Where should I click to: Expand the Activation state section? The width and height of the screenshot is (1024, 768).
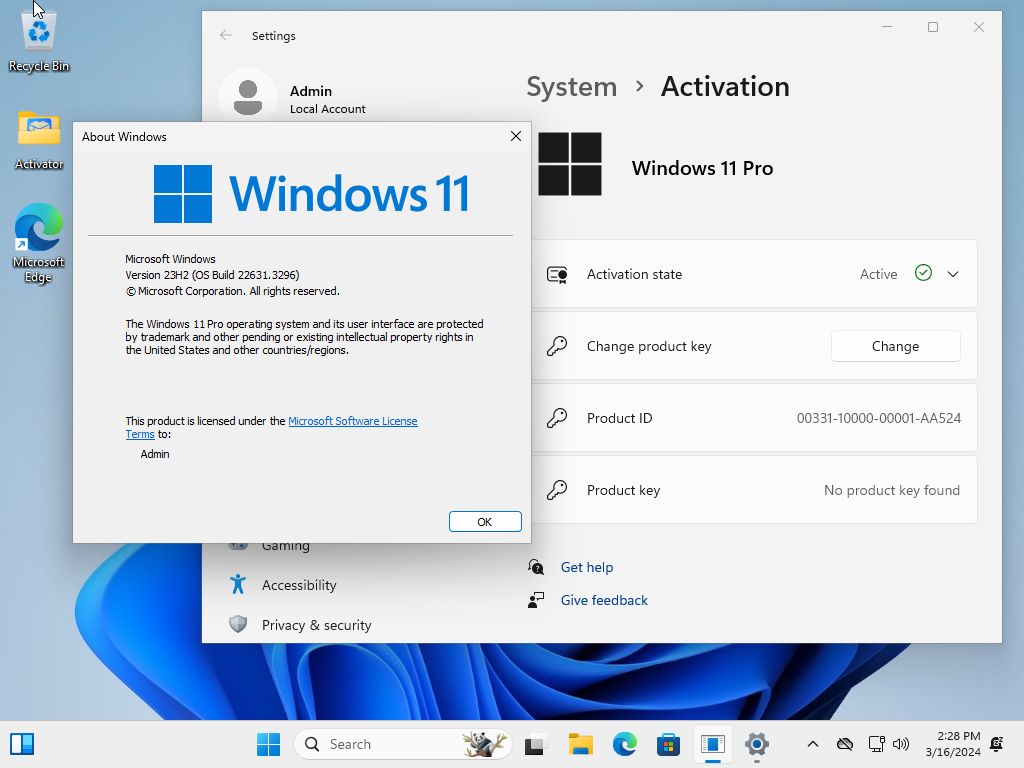click(953, 274)
